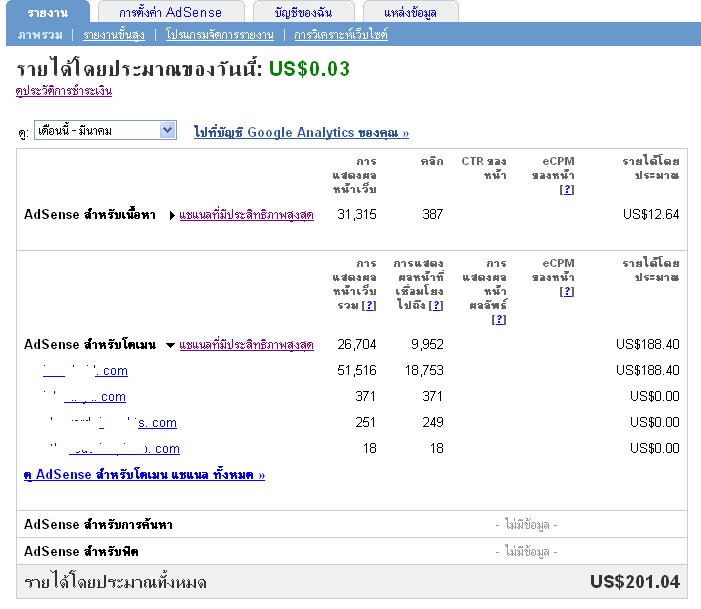Screen dimensions: 701x609
Task: Select ภาพรวม sub-navigation item
Action: (40, 34)
